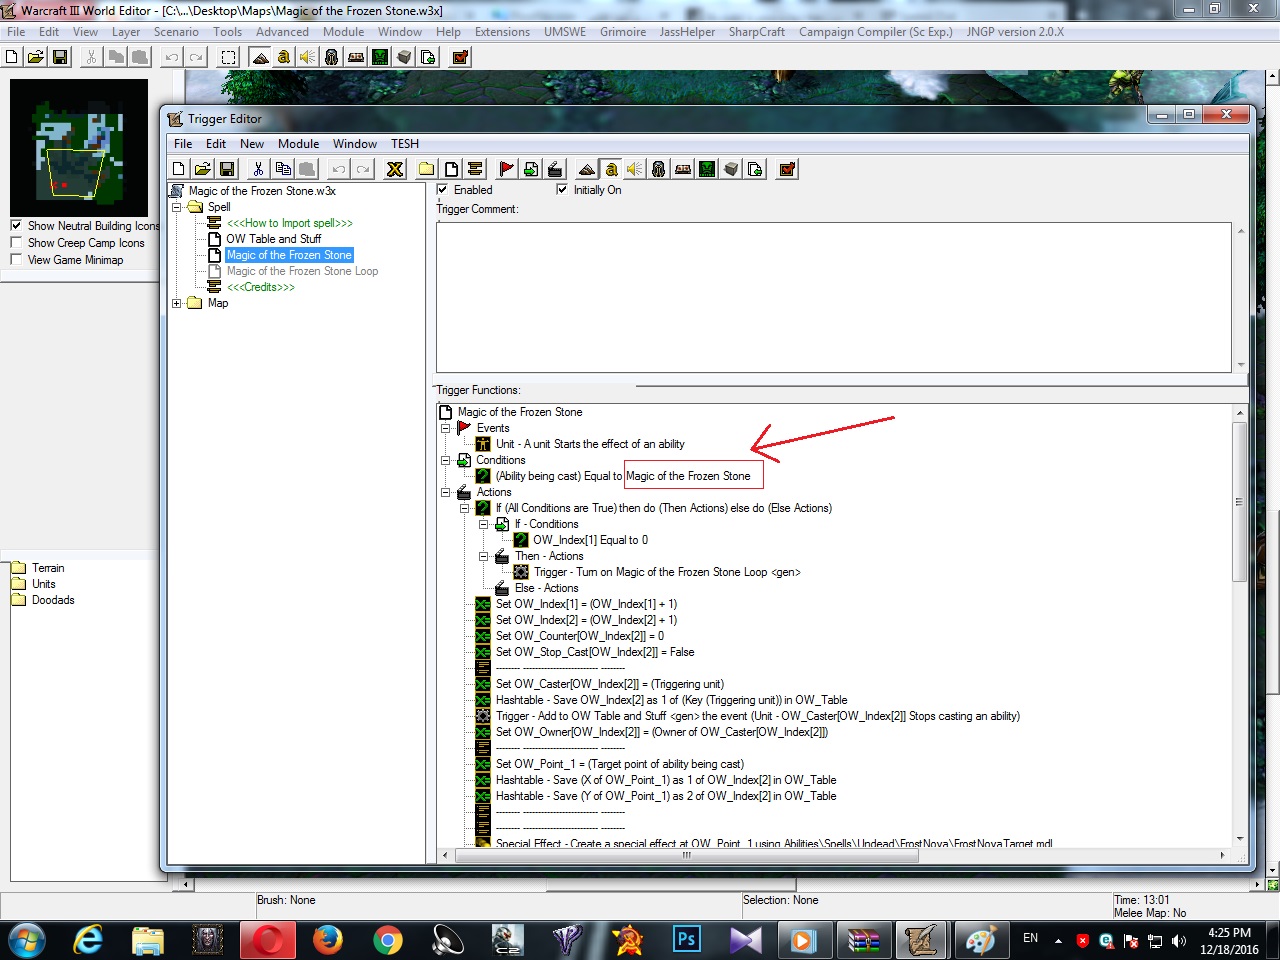
Task: Open Import Manager from Trigger Editor toolbar
Action: click(x=755, y=169)
